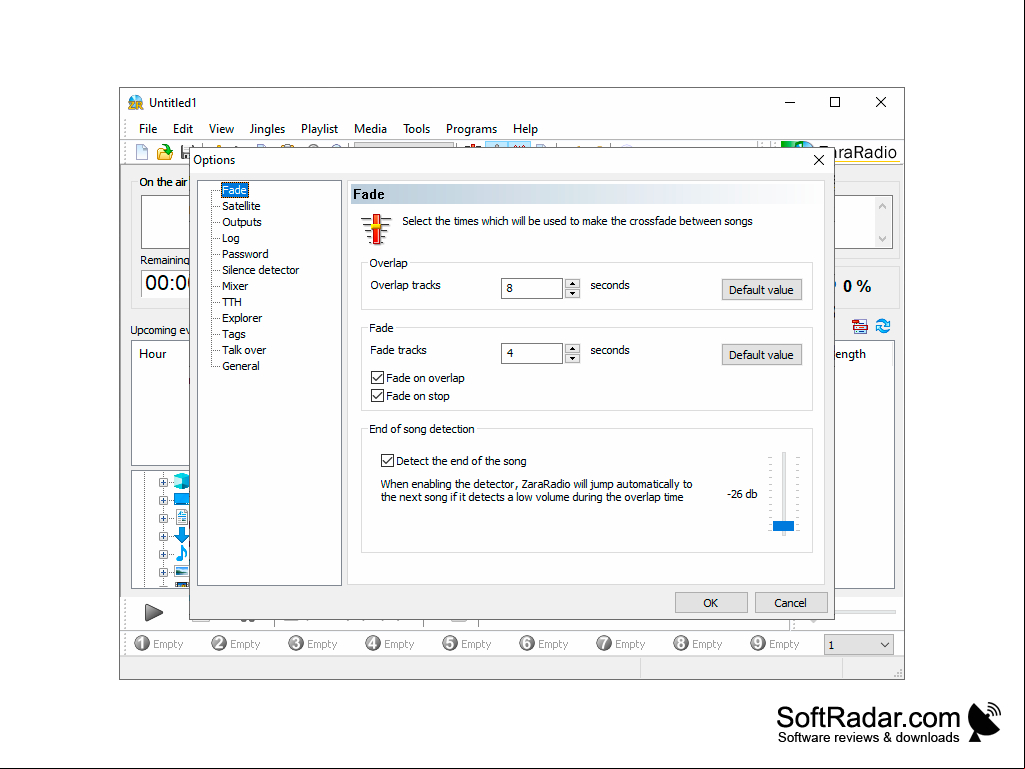Open the File menu
This screenshot has width=1025, height=769.
click(x=148, y=129)
